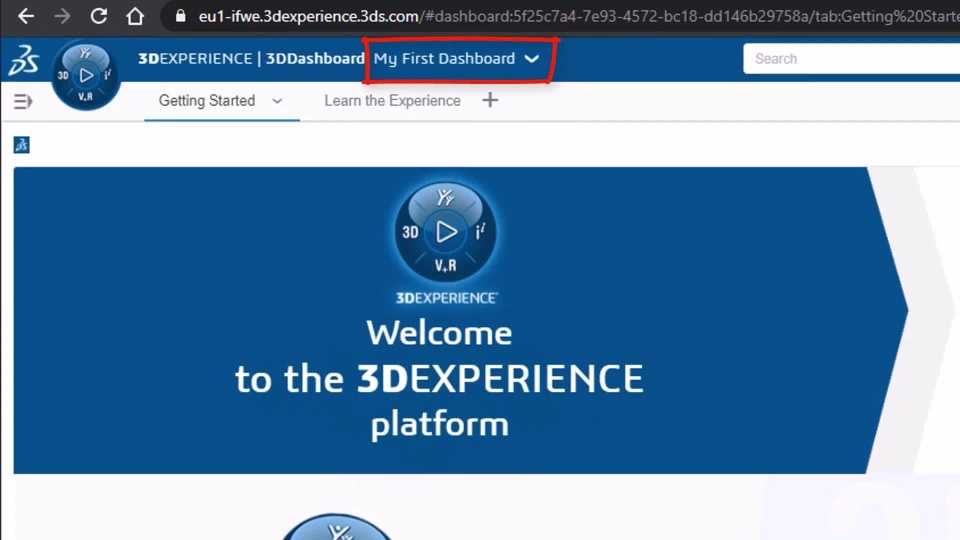Switch to Learn the Experience tab
Image resolution: width=960 pixels, height=540 pixels.
click(392, 101)
